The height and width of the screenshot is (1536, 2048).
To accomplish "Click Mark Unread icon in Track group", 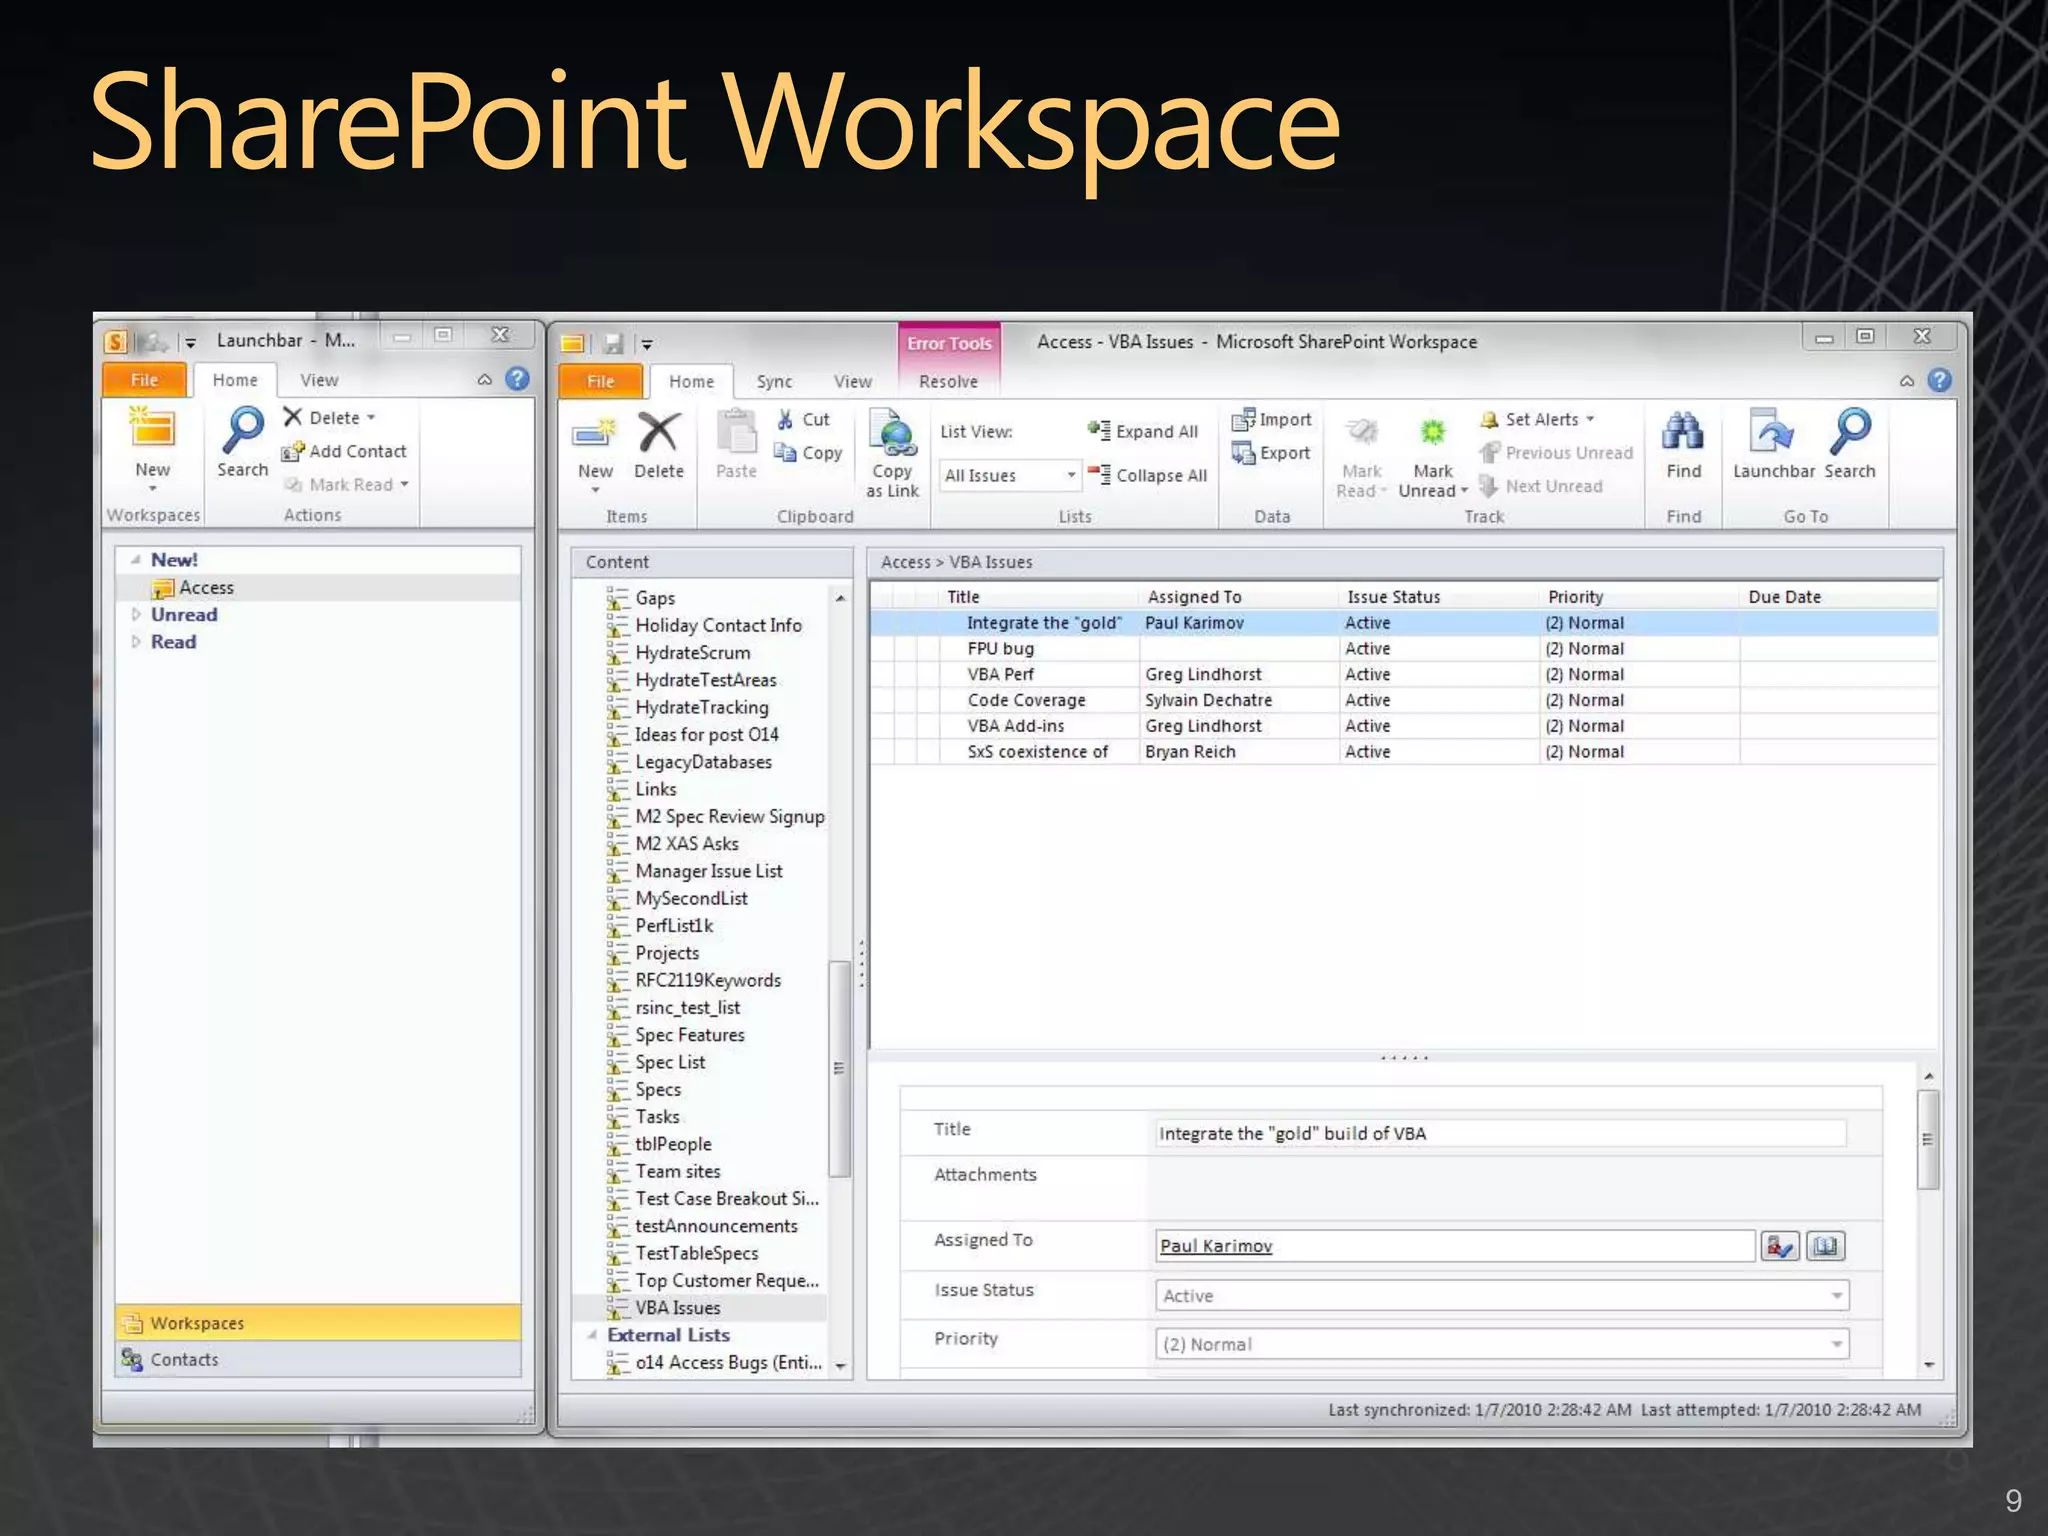I will pyautogui.click(x=1433, y=432).
